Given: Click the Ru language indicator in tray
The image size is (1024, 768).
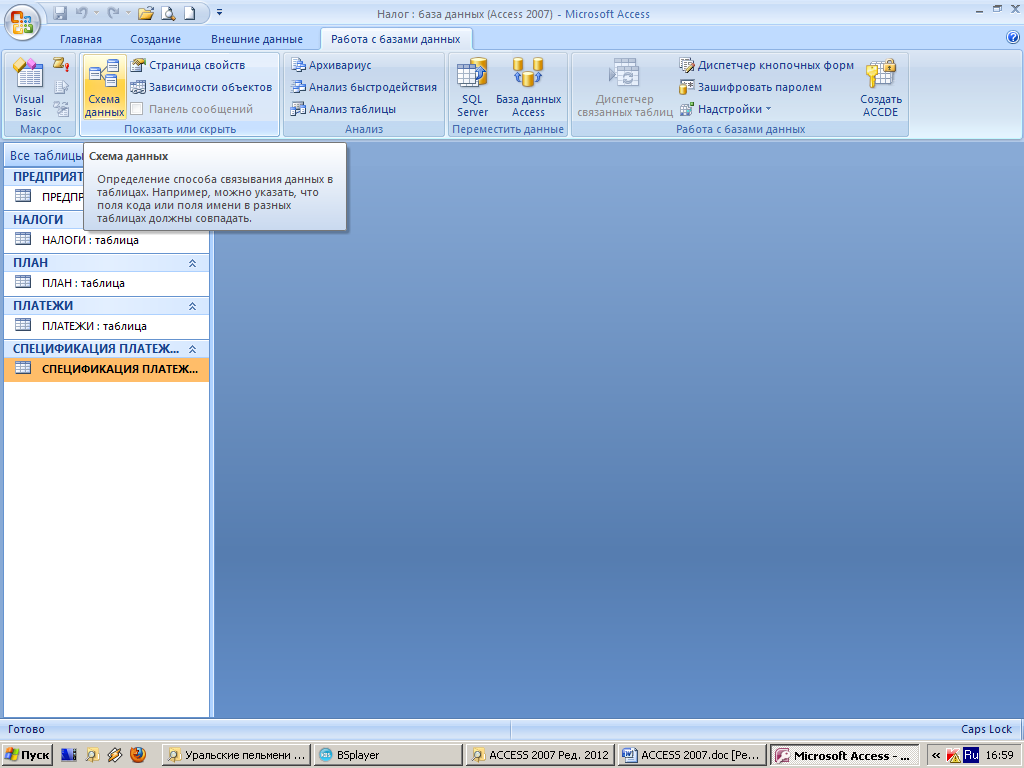Looking at the screenshot, I should pos(971,755).
